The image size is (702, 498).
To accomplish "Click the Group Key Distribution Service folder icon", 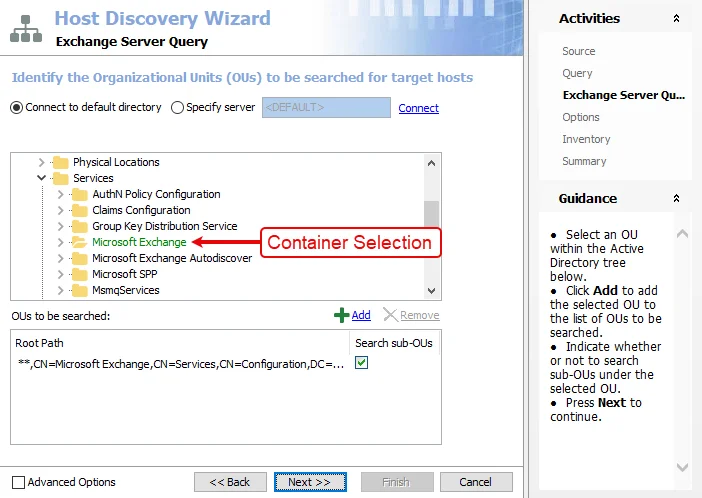I will (x=80, y=226).
